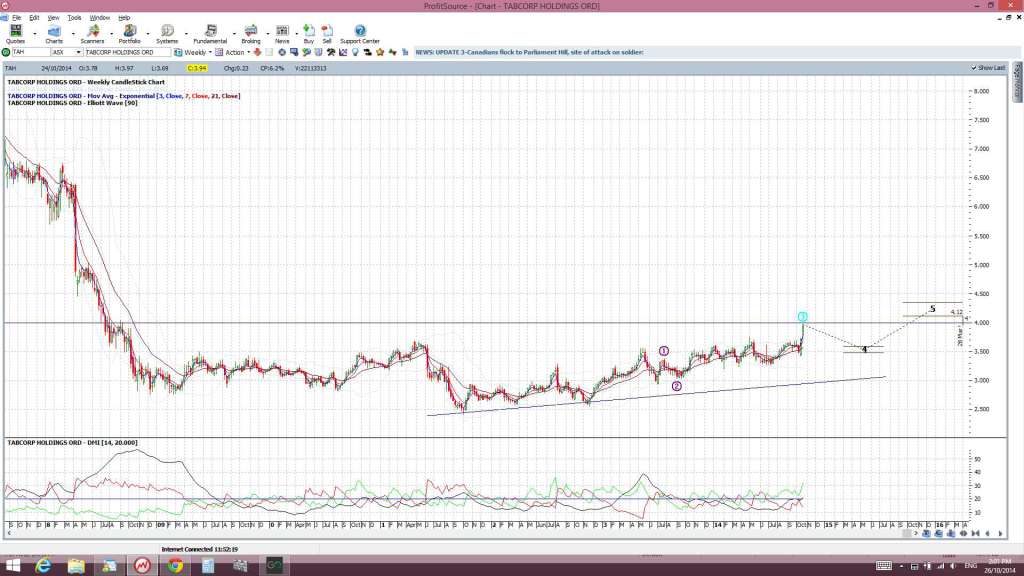Open the View menu
The height and width of the screenshot is (576, 1024).
click(54, 18)
